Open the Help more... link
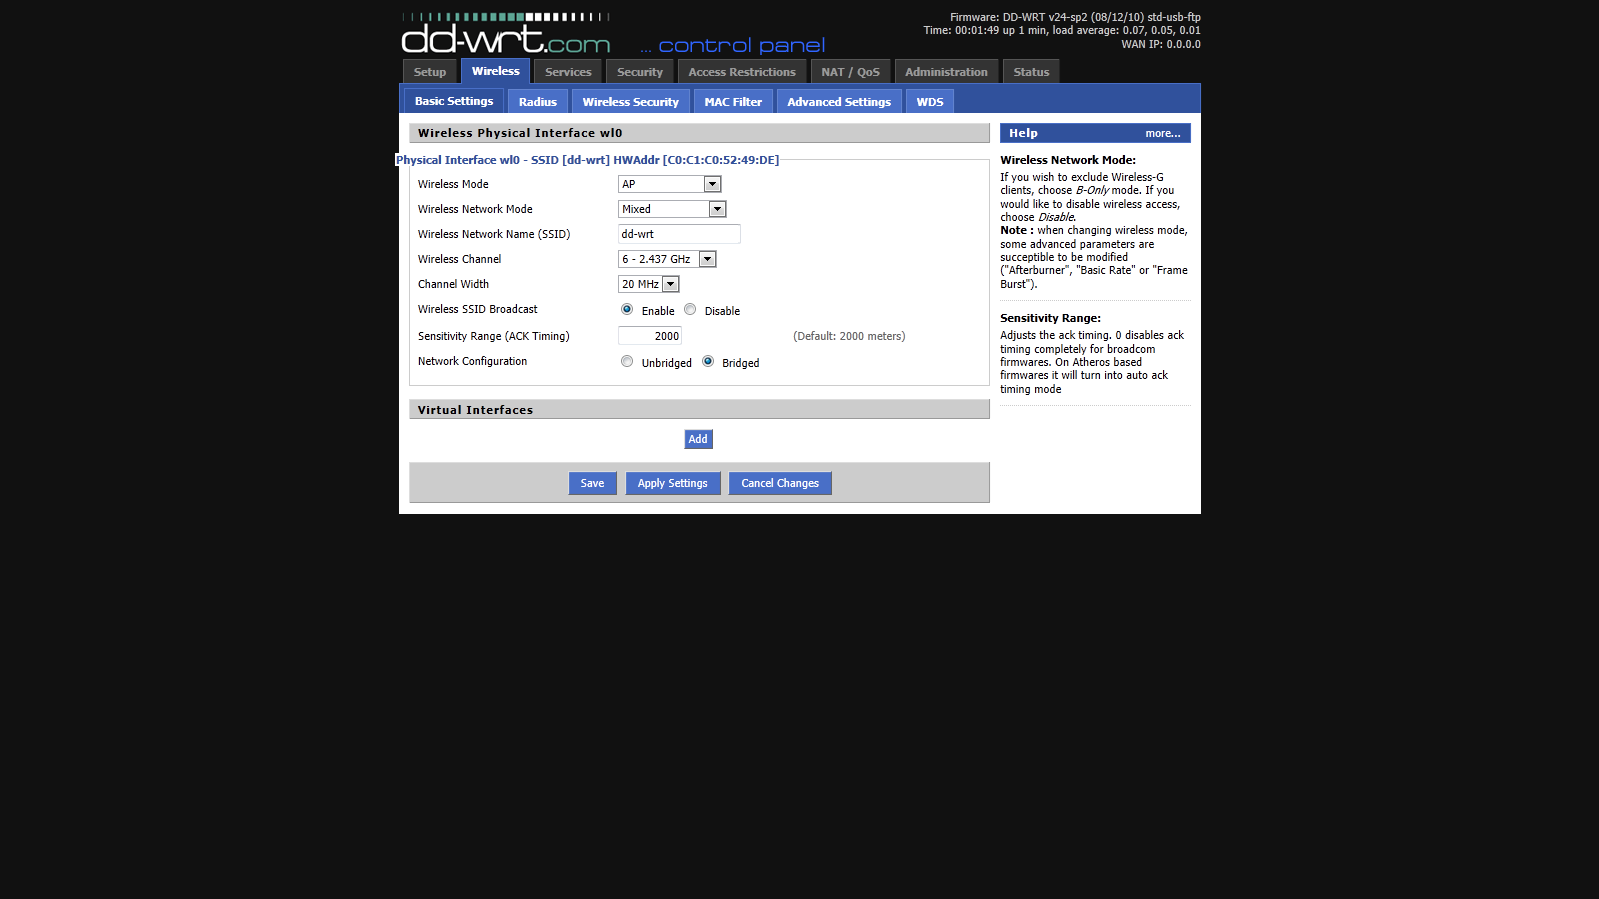The image size is (1599, 899). (1163, 133)
